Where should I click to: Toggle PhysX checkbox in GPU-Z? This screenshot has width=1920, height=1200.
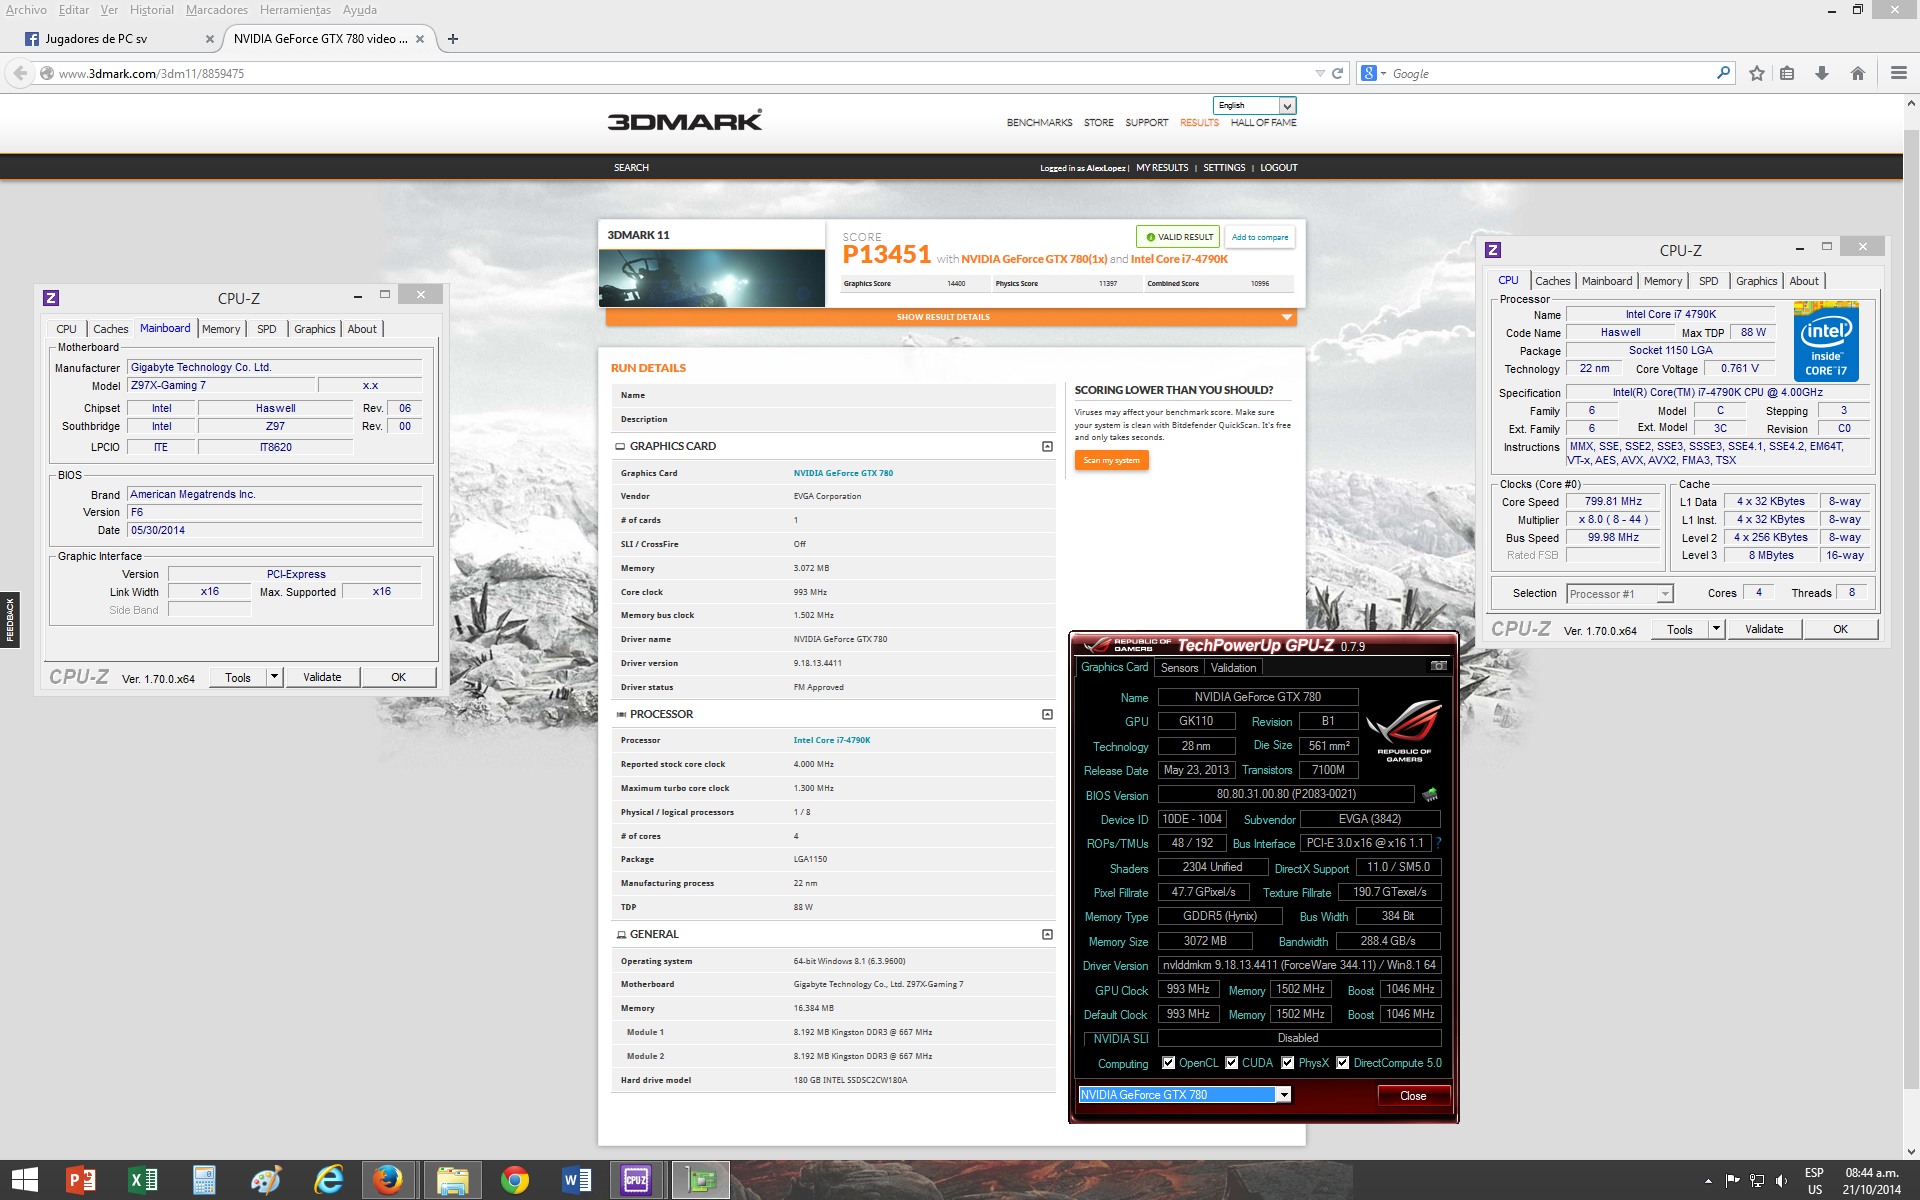1288,1063
